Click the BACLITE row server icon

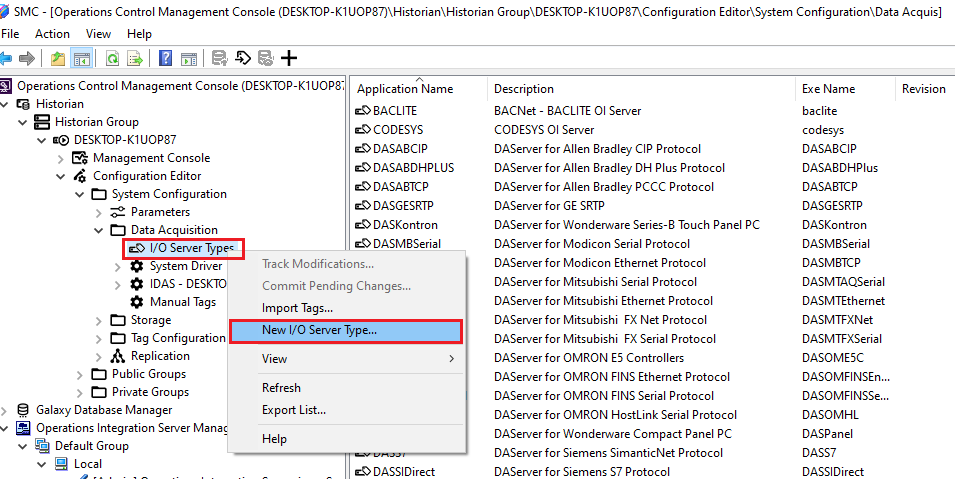click(363, 111)
